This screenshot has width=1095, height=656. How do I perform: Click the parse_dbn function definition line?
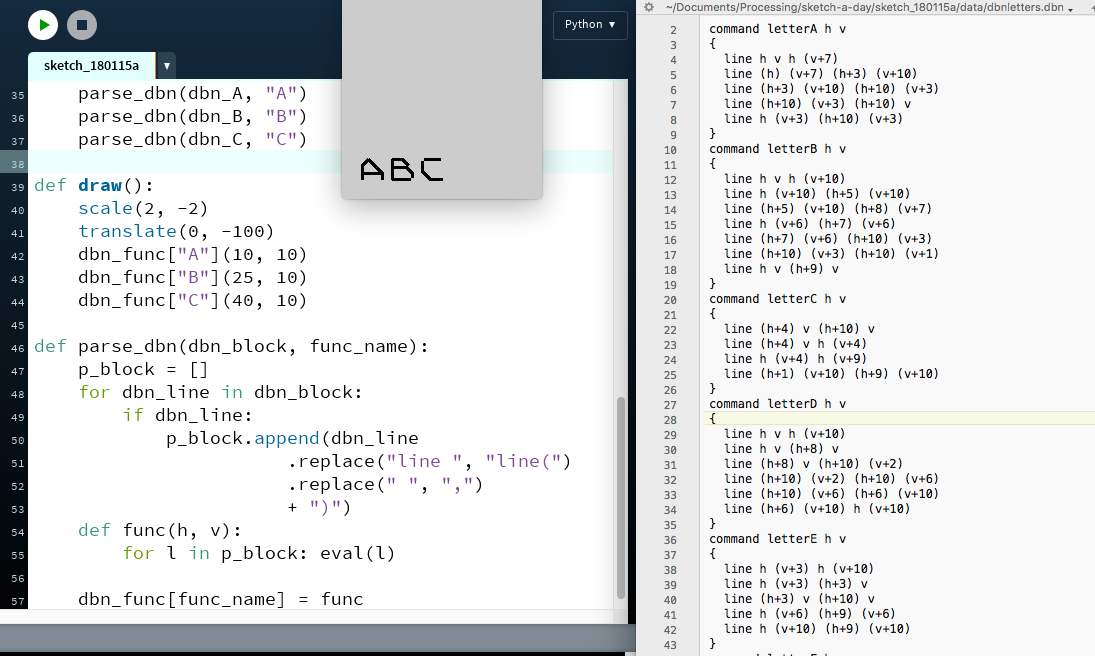pos(230,346)
